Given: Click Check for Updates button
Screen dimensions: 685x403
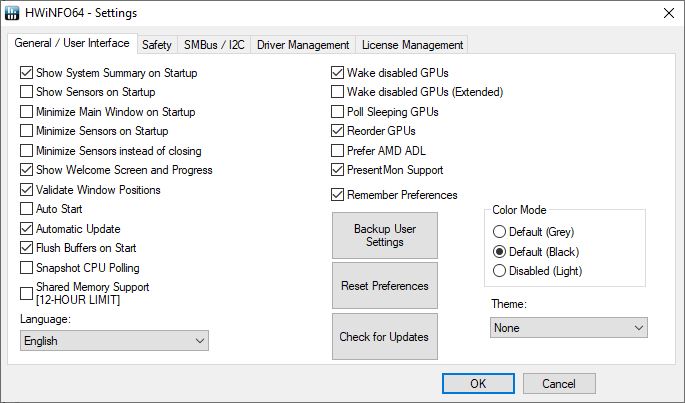Looking at the screenshot, I should coord(385,337).
